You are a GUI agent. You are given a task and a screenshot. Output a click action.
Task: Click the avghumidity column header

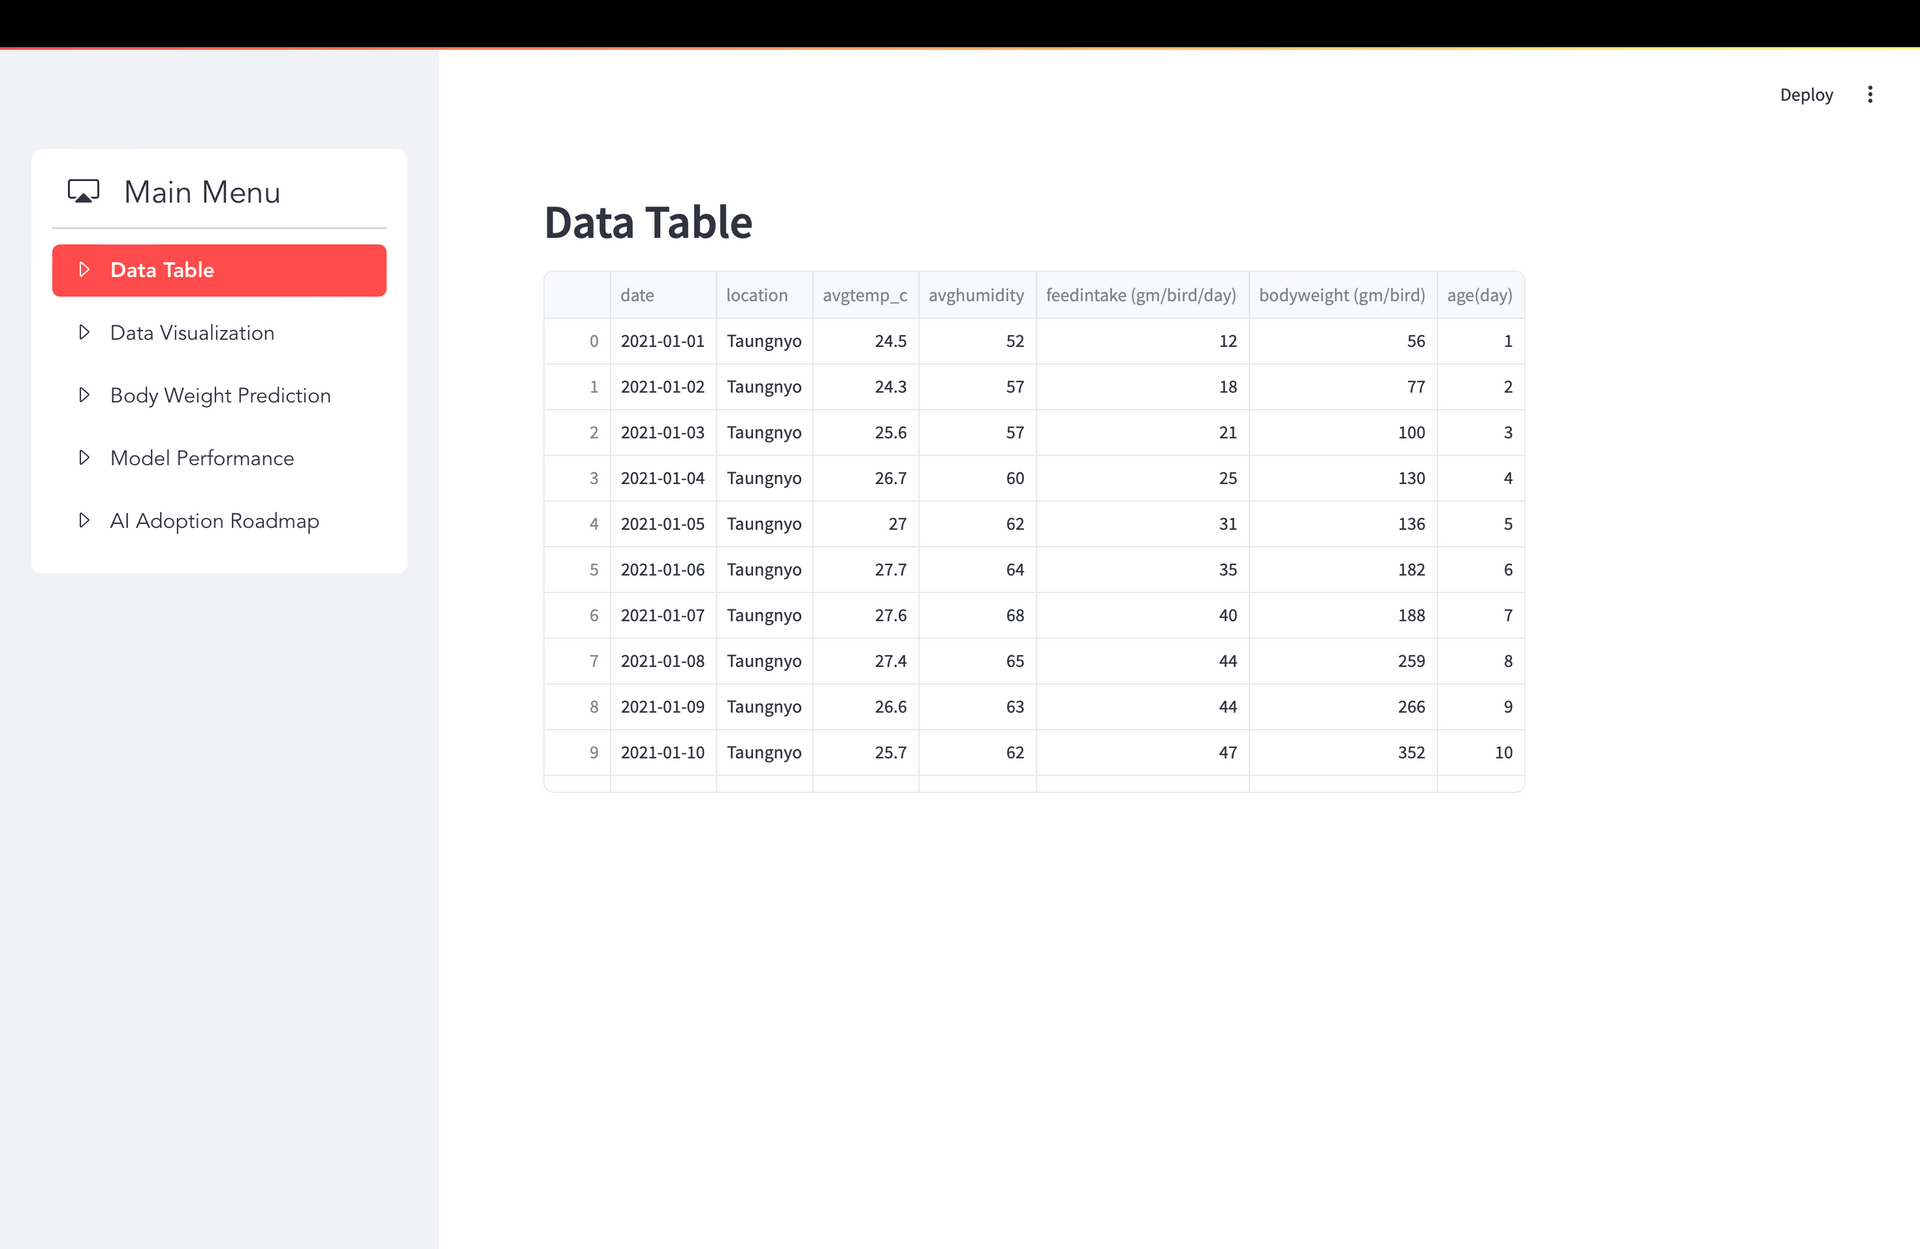pyautogui.click(x=975, y=295)
